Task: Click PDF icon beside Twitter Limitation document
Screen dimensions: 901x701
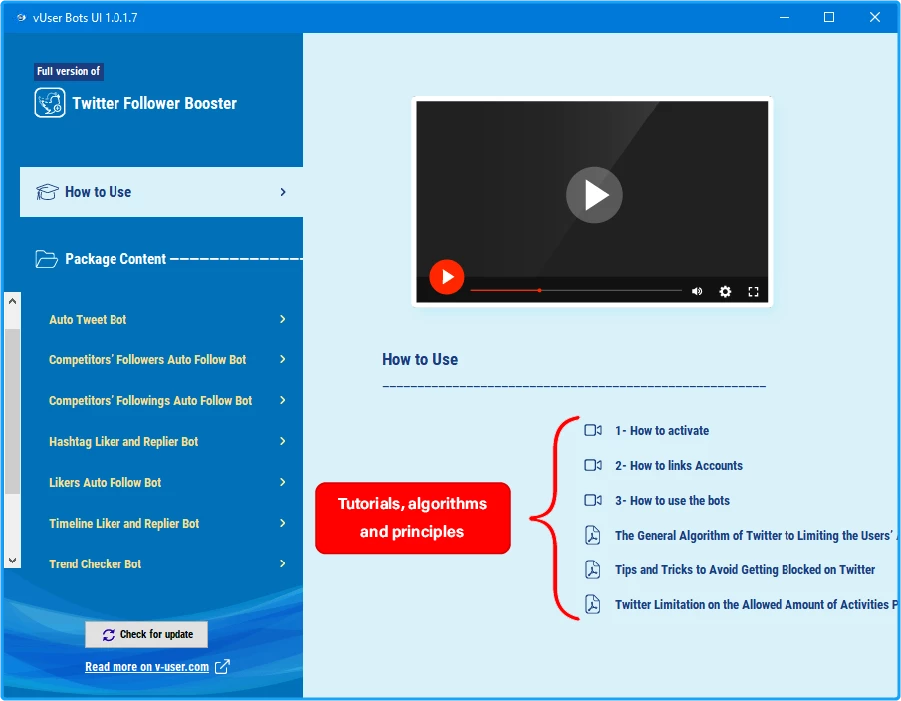Action: point(592,604)
